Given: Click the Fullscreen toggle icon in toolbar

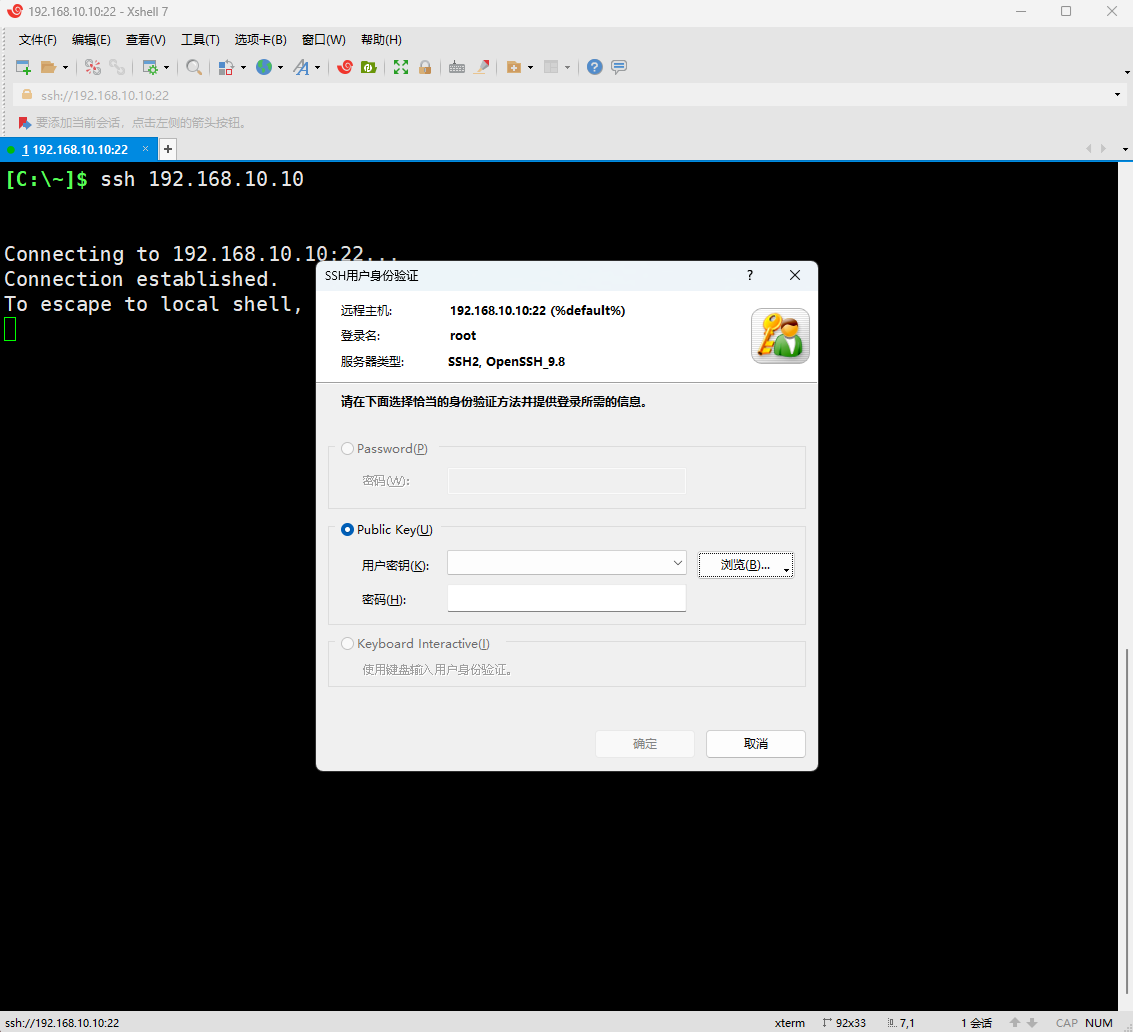Looking at the screenshot, I should tap(401, 67).
